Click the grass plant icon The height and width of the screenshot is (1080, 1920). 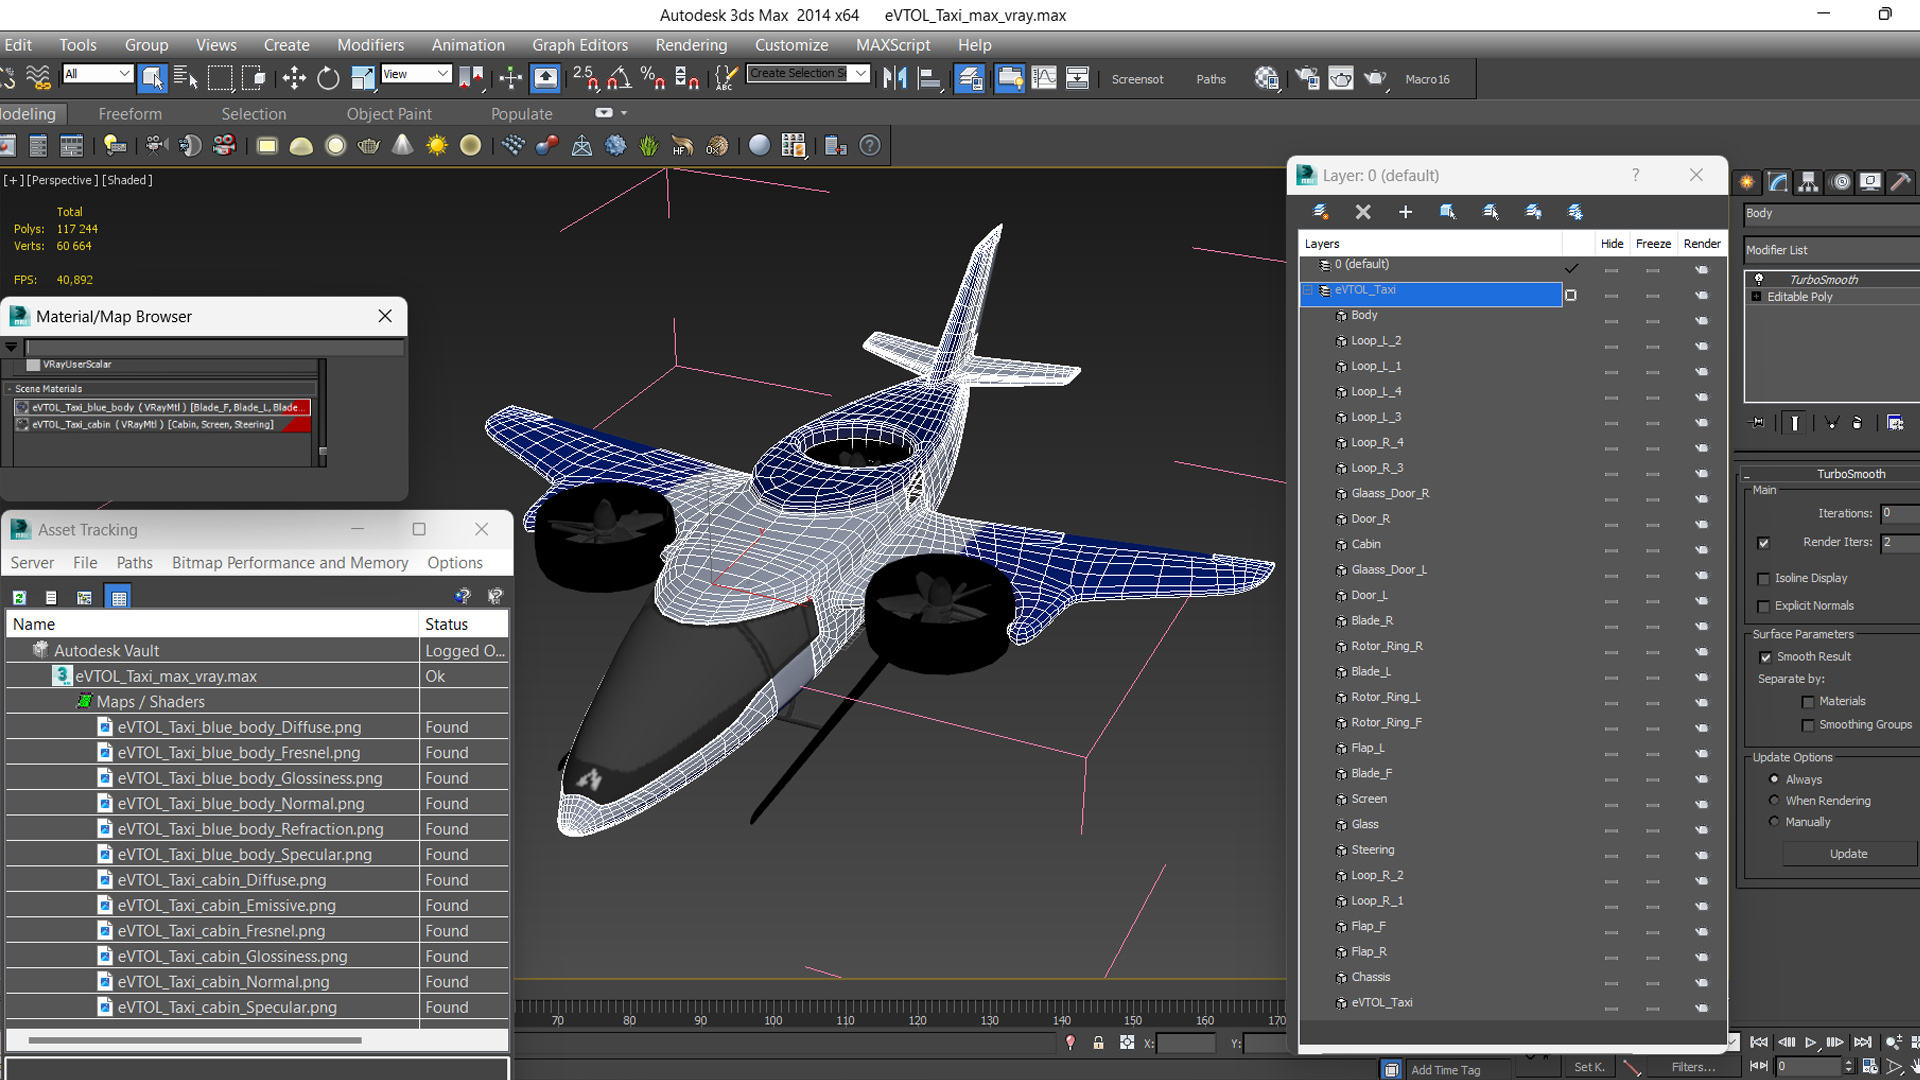click(x=649, y=146)
